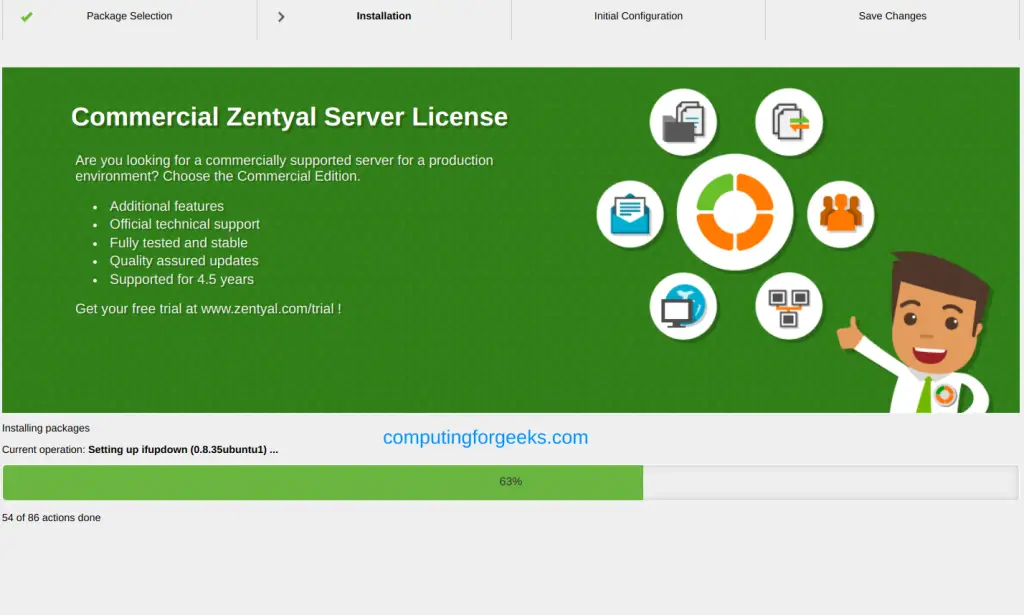This screenshot has width=1024, height=615.
Task: Click the chevron arrow before Installation step
Action: 281,17
